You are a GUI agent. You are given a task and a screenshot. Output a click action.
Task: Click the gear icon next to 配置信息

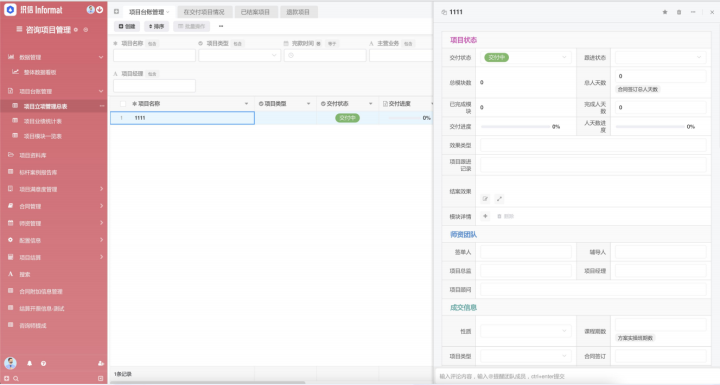(x=11, y=240)
